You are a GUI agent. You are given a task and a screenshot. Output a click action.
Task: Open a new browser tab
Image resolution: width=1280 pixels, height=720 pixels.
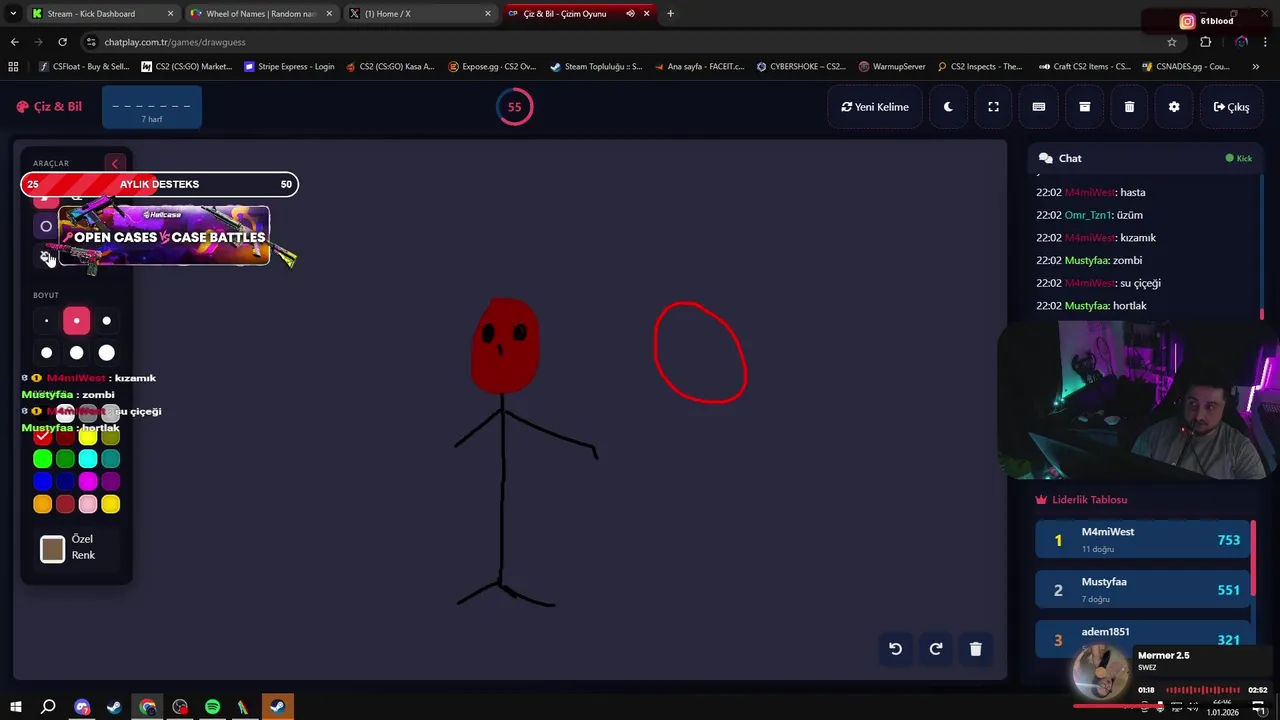pyautogui.click(x=670, y=14)
